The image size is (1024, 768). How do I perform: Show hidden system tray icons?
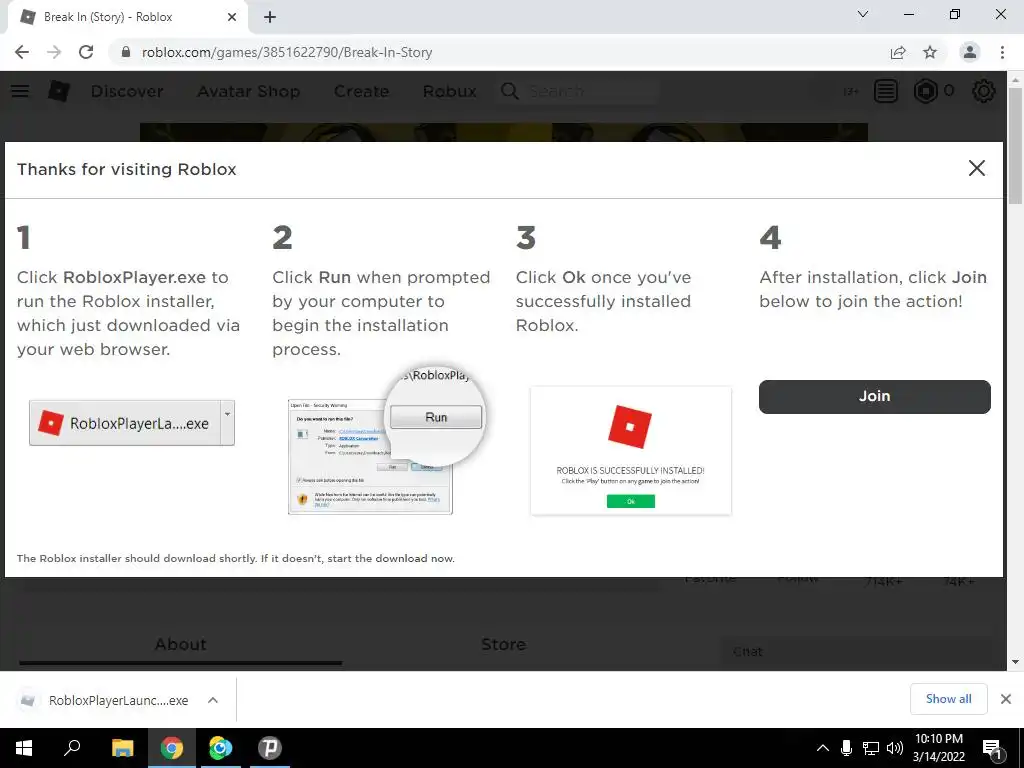(x=823, y=748)
